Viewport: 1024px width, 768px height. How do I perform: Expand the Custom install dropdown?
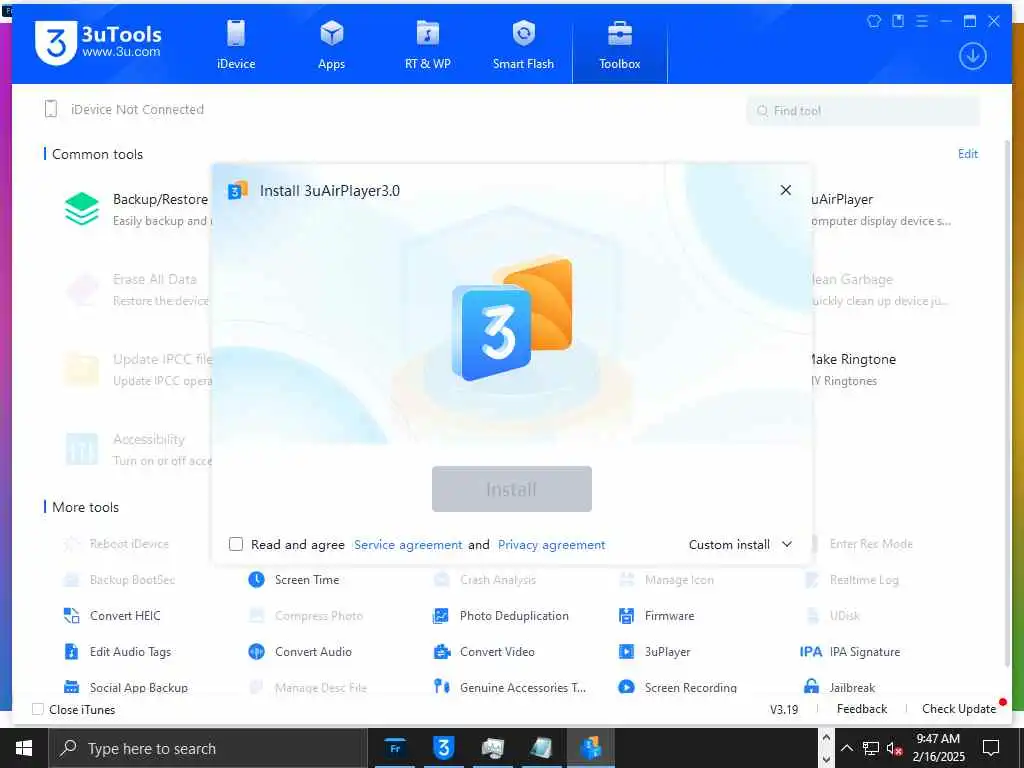(740, 545)
